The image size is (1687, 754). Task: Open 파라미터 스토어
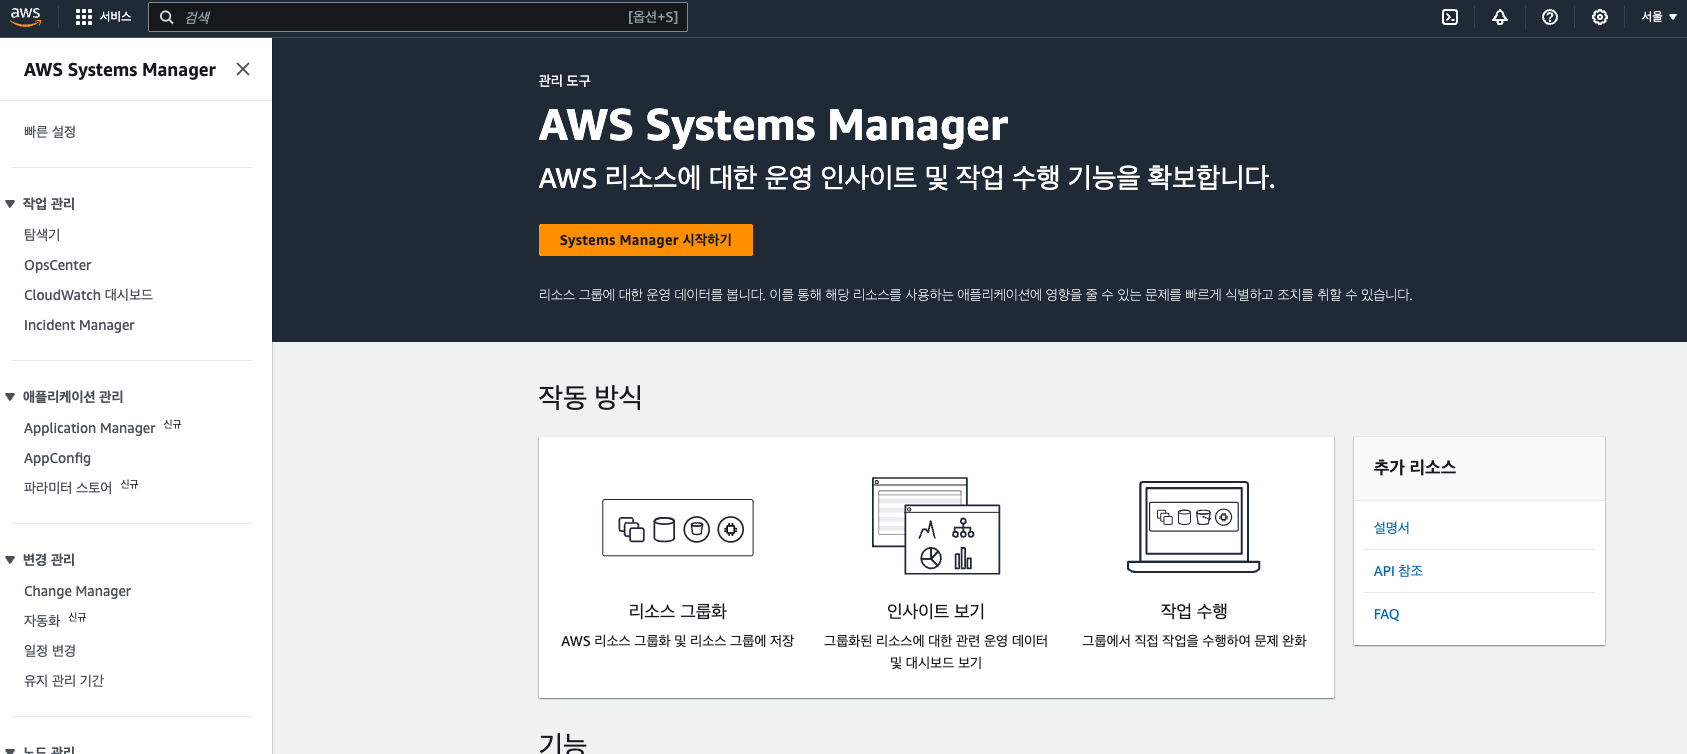pyautogui.click(x=68, y=488)
